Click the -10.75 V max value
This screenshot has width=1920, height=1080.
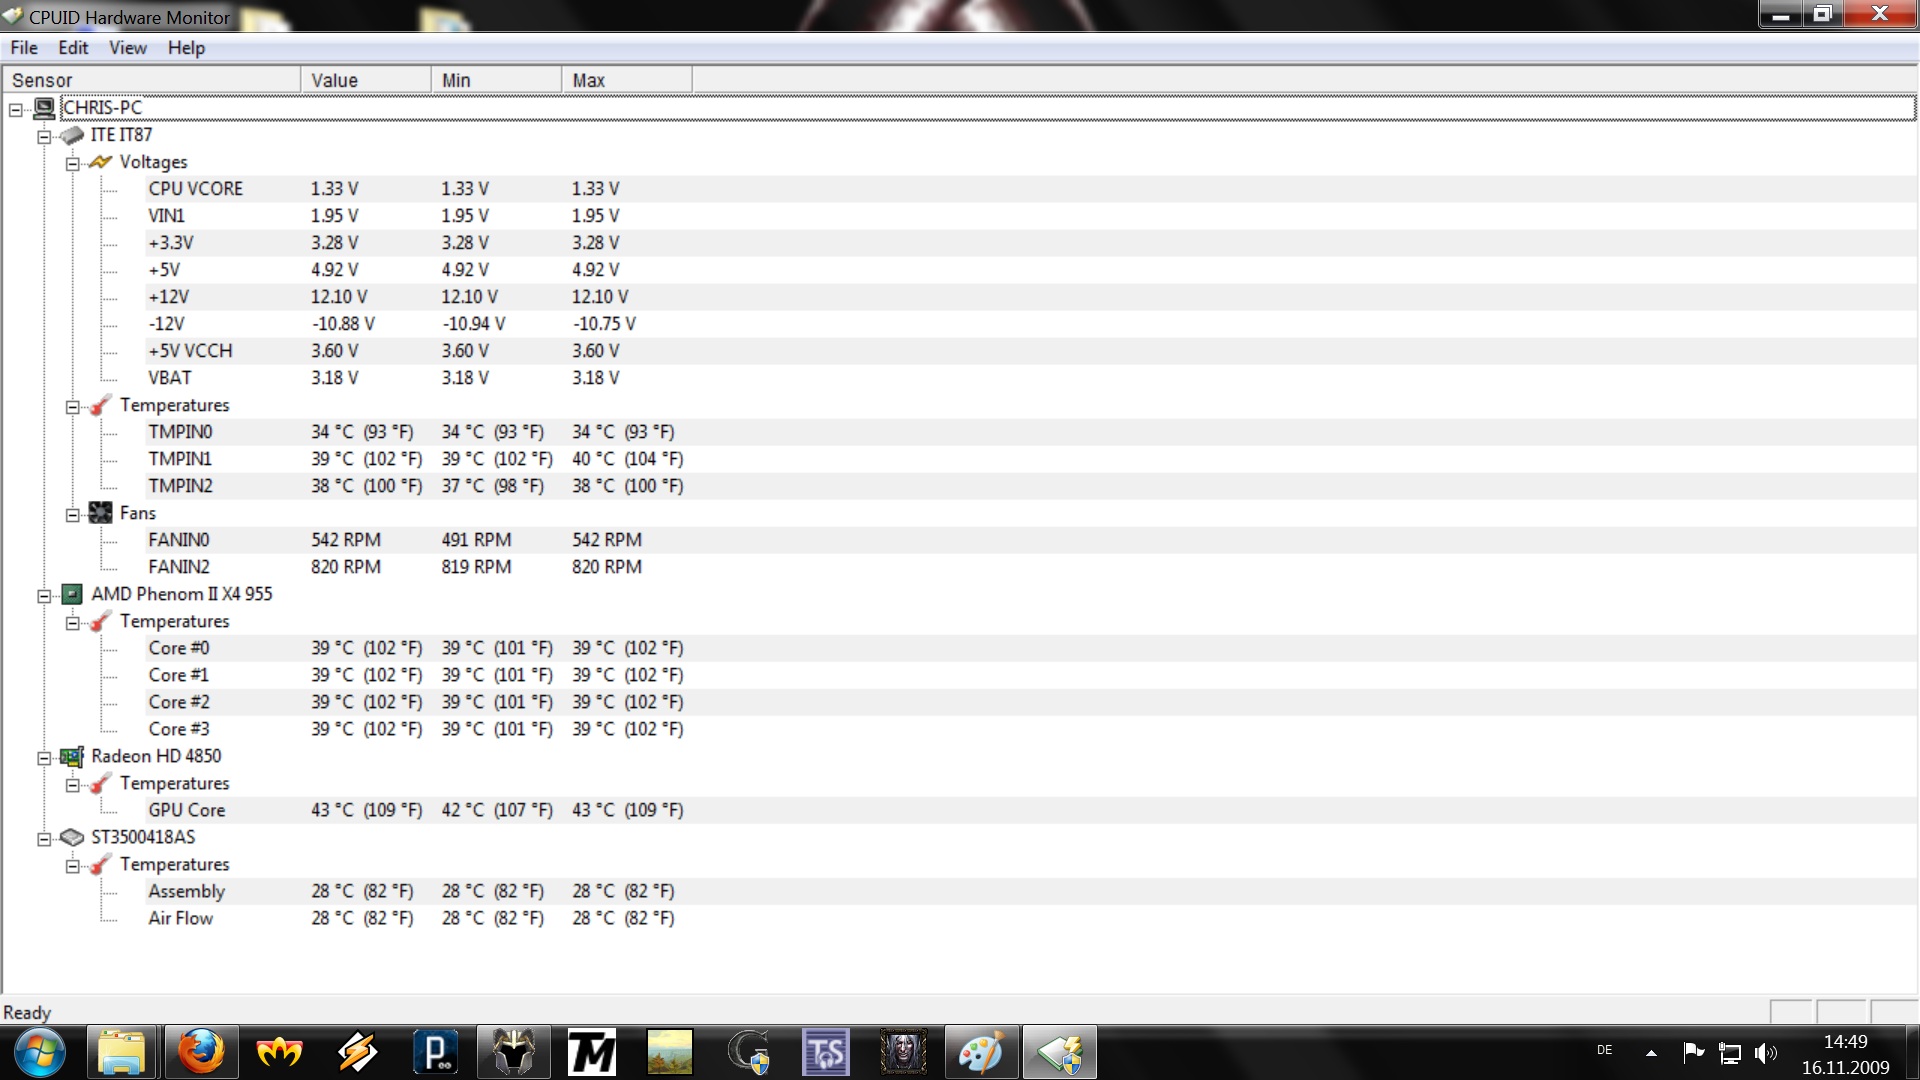click(x=604, y=324)
